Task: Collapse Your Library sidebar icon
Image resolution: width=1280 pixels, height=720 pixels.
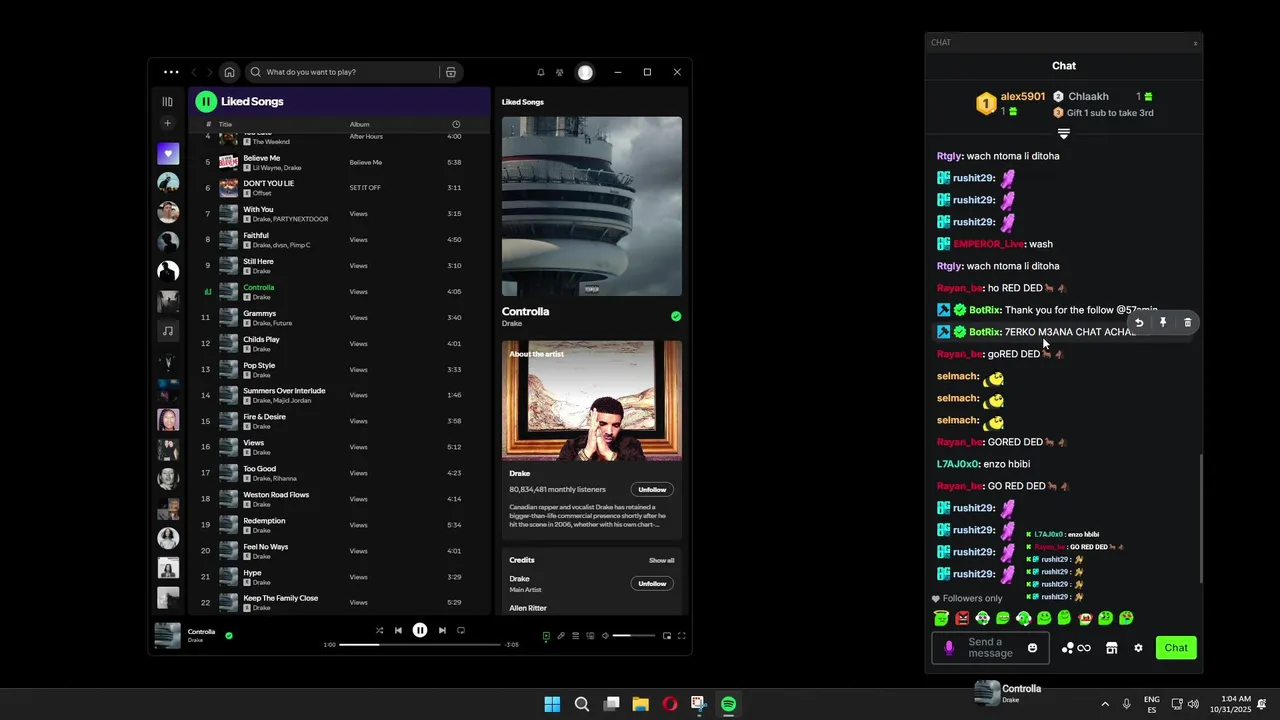Action: coord(168,101)
